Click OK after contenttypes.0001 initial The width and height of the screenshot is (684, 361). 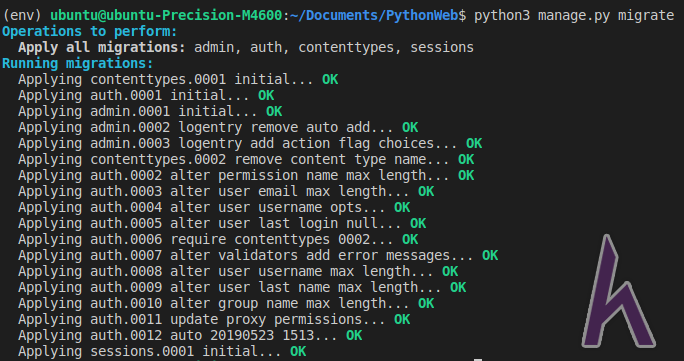click(x=330, y=79)
